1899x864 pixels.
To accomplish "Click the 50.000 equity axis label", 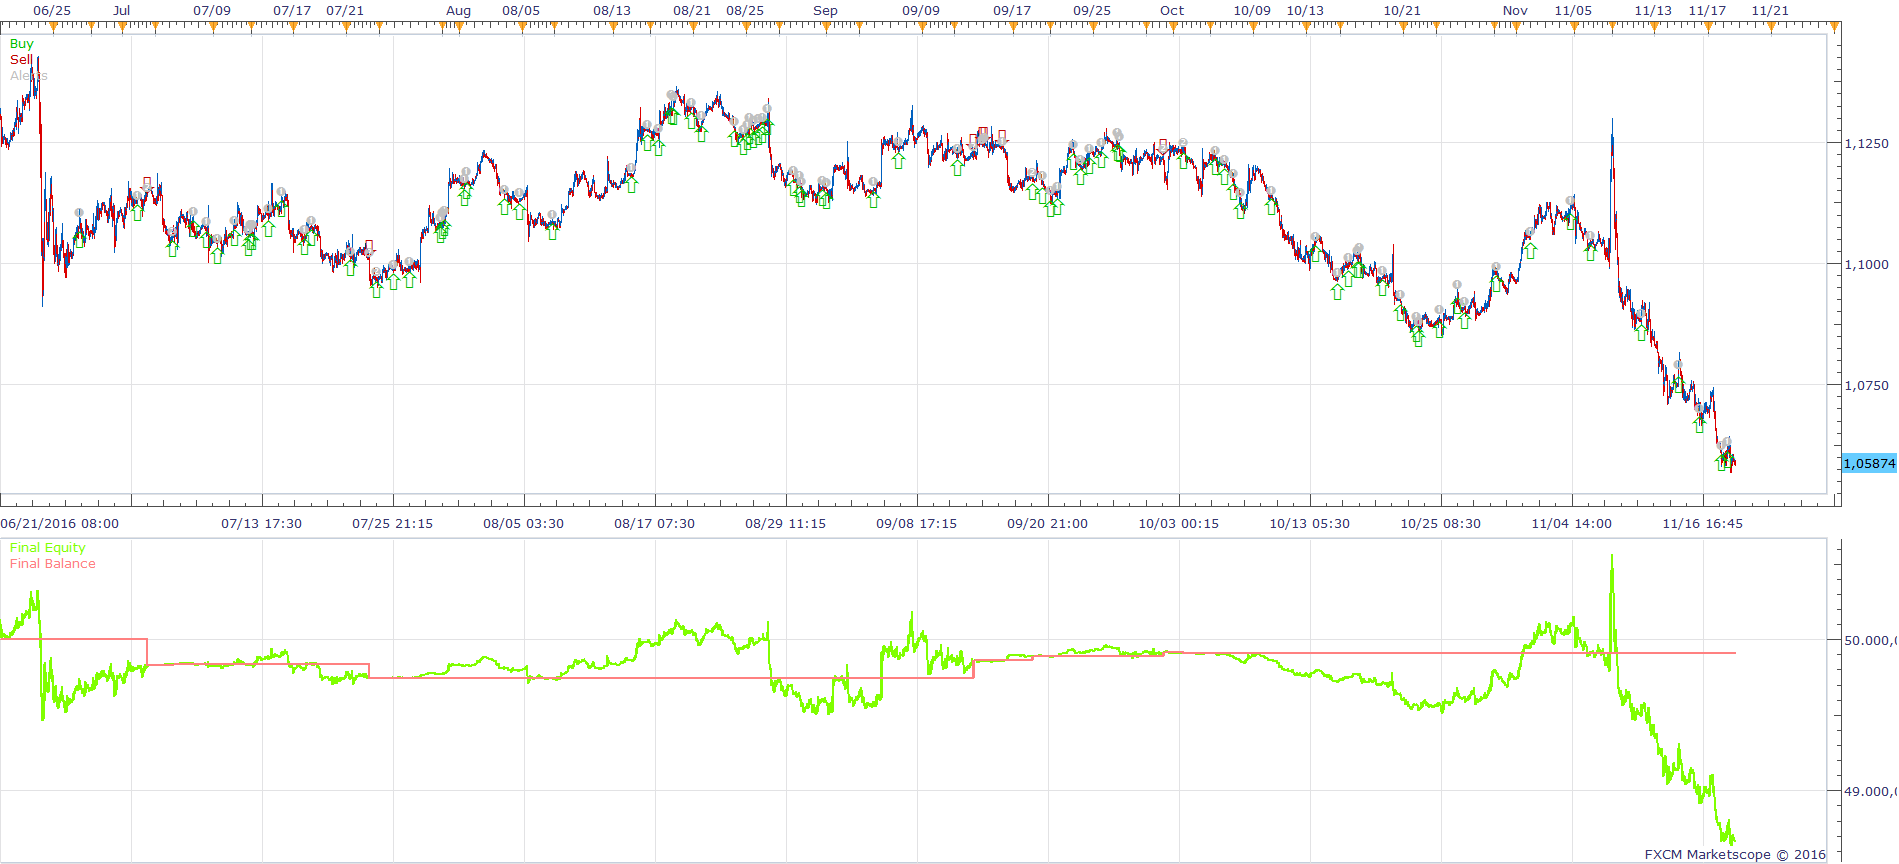I will (1869, 641).
